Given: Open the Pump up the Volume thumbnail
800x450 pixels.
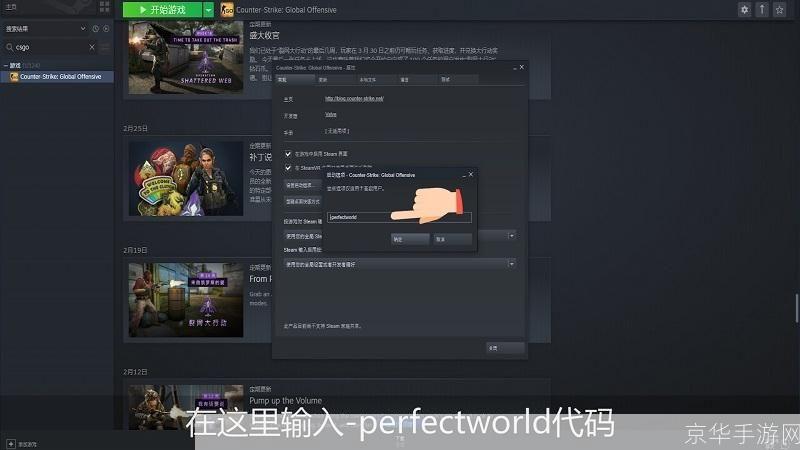Looking at the screenshot, I should pos(186,407).
